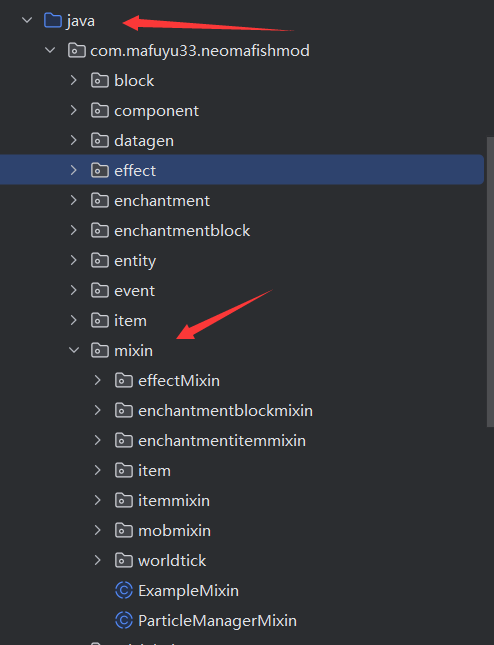Click the ExampleMixin class icon
The height and width of the screenshot is (645, 494).
point(124,590)
